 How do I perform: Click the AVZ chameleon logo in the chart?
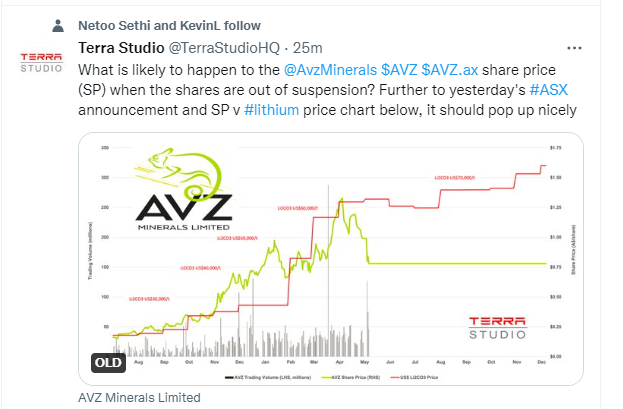(x=184, y=189)
